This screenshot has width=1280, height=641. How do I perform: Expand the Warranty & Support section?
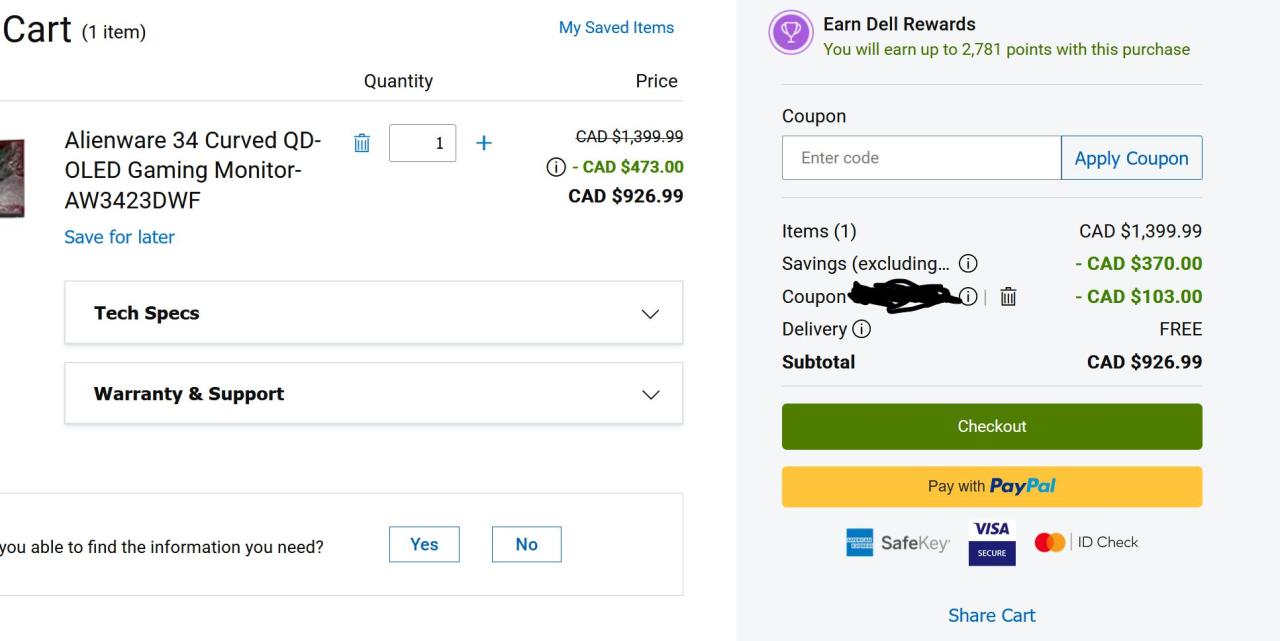[x=373, y=394]
